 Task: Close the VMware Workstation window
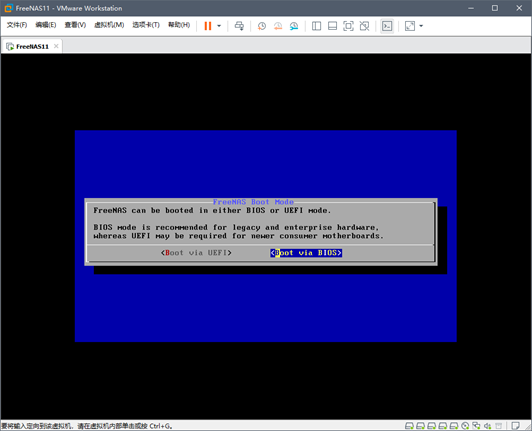coord(519,8)
